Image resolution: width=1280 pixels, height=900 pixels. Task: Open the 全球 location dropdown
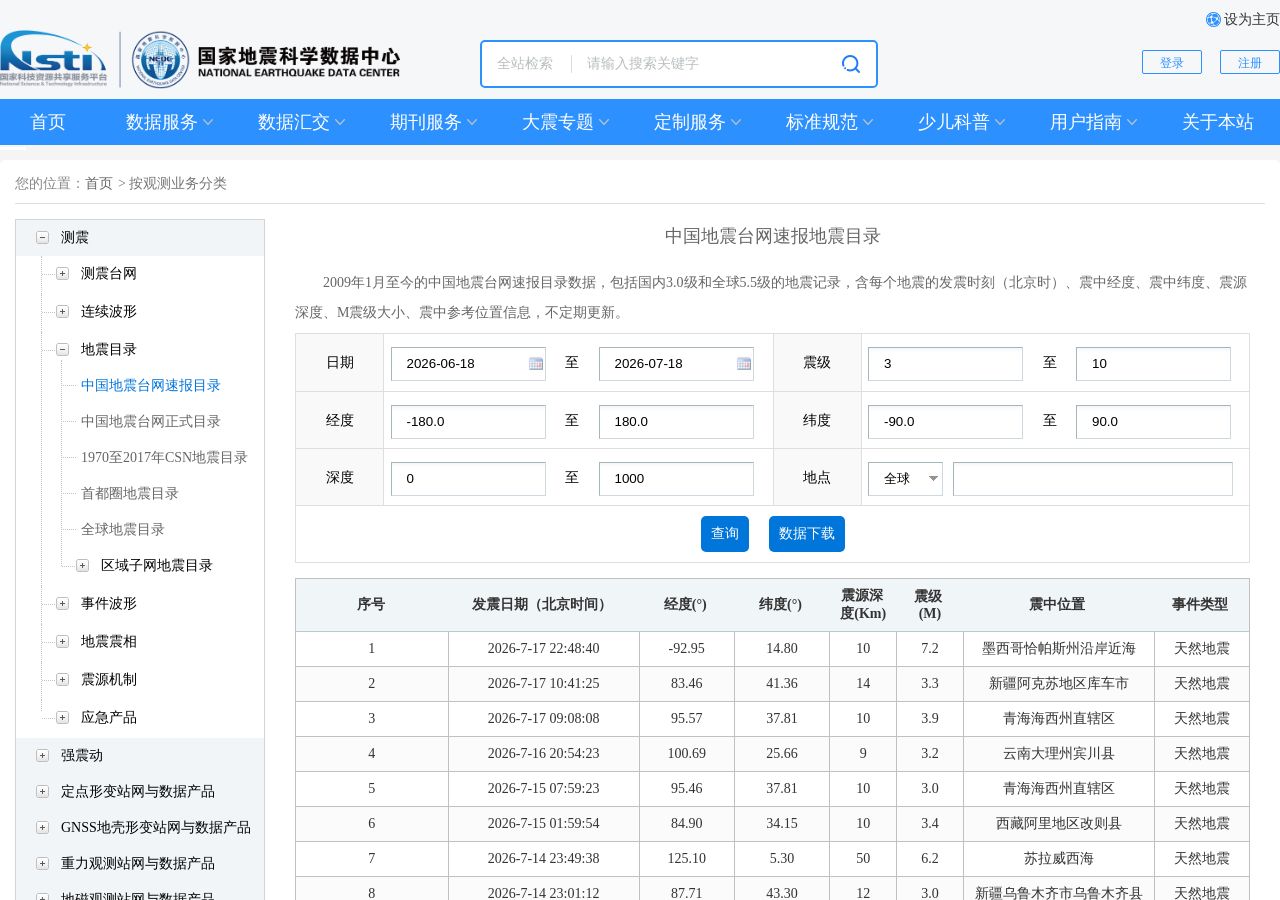(x=905, y=479)
